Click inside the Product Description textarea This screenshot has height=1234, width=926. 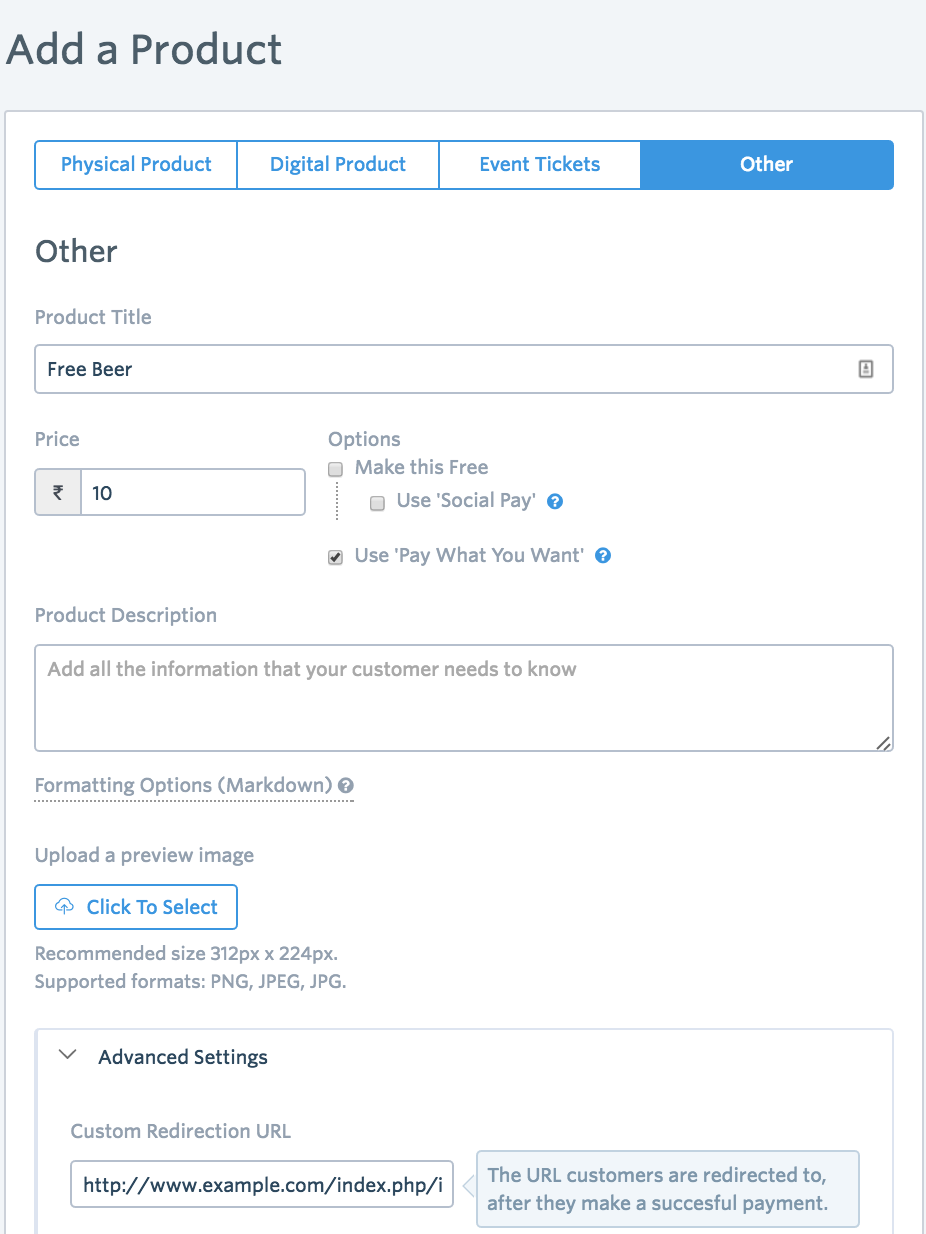point(463,698)
